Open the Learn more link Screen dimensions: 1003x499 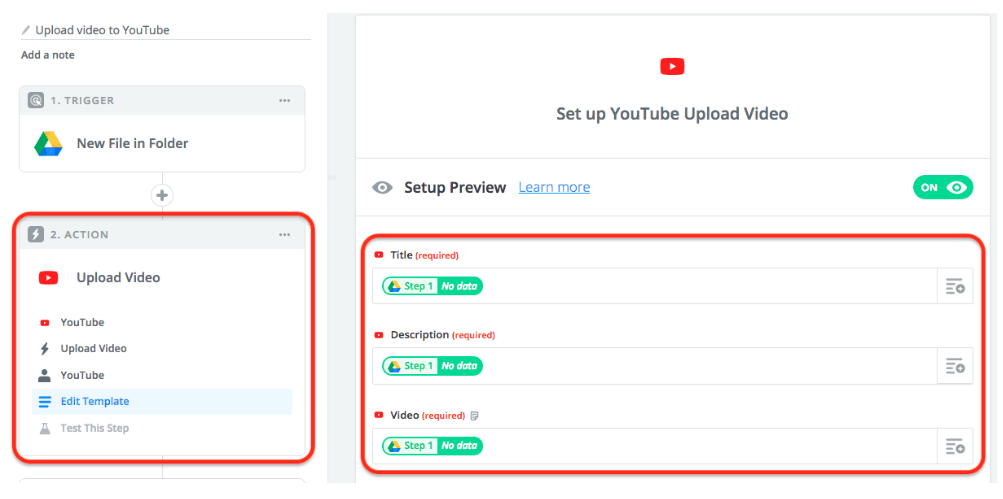pyautogui.click(x=554, y=187)
